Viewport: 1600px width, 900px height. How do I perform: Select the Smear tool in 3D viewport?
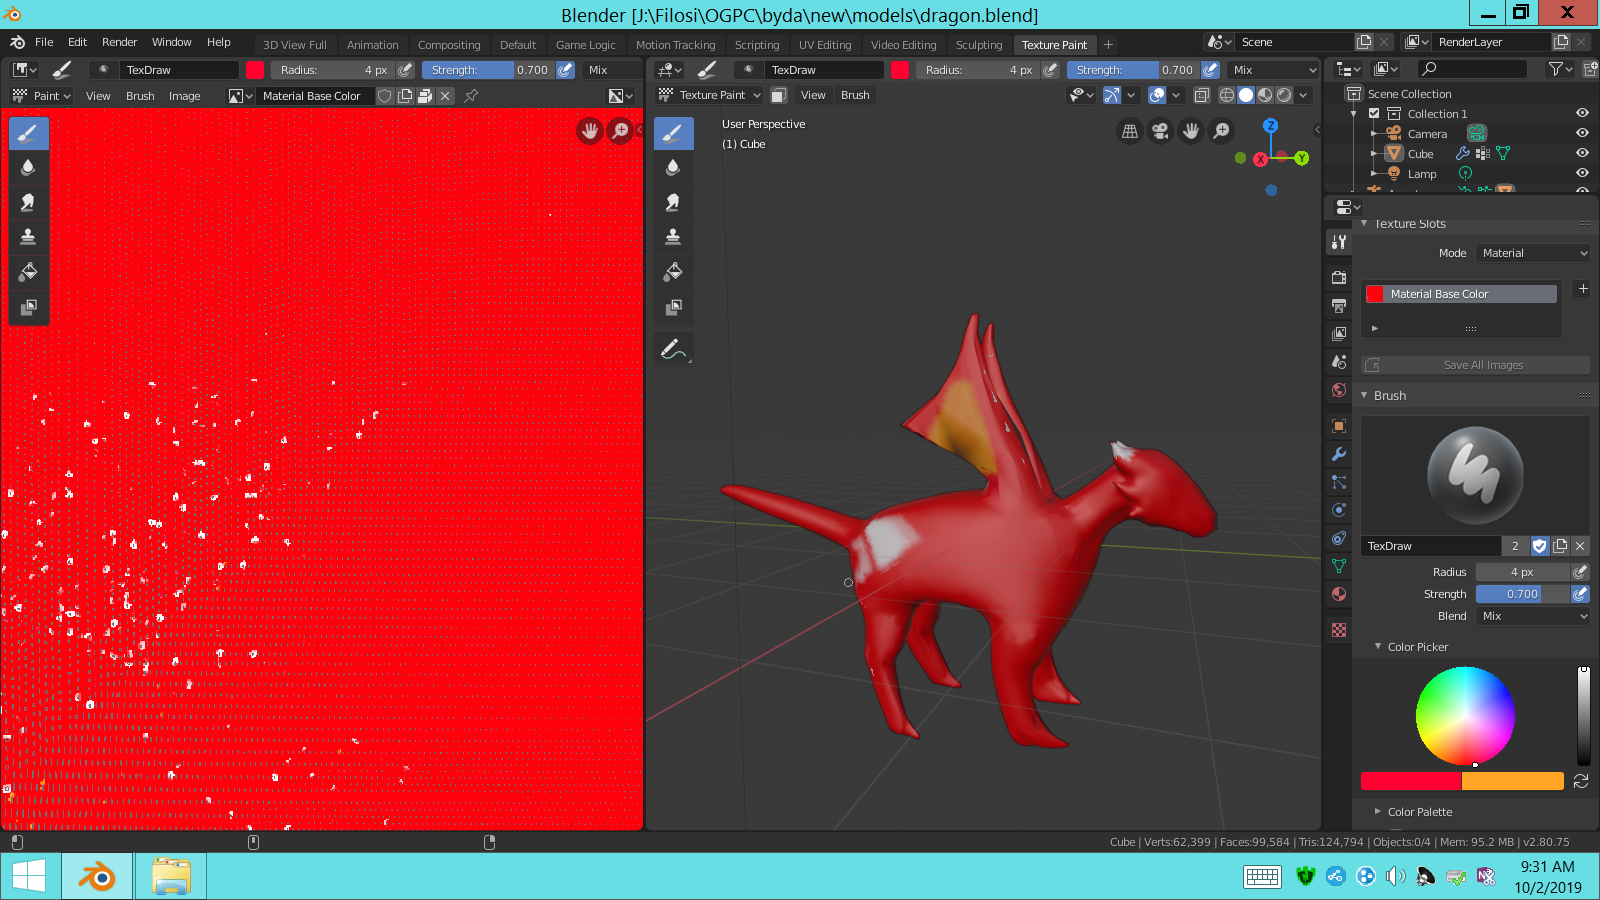pyautogui.click(x=673, y=202)
